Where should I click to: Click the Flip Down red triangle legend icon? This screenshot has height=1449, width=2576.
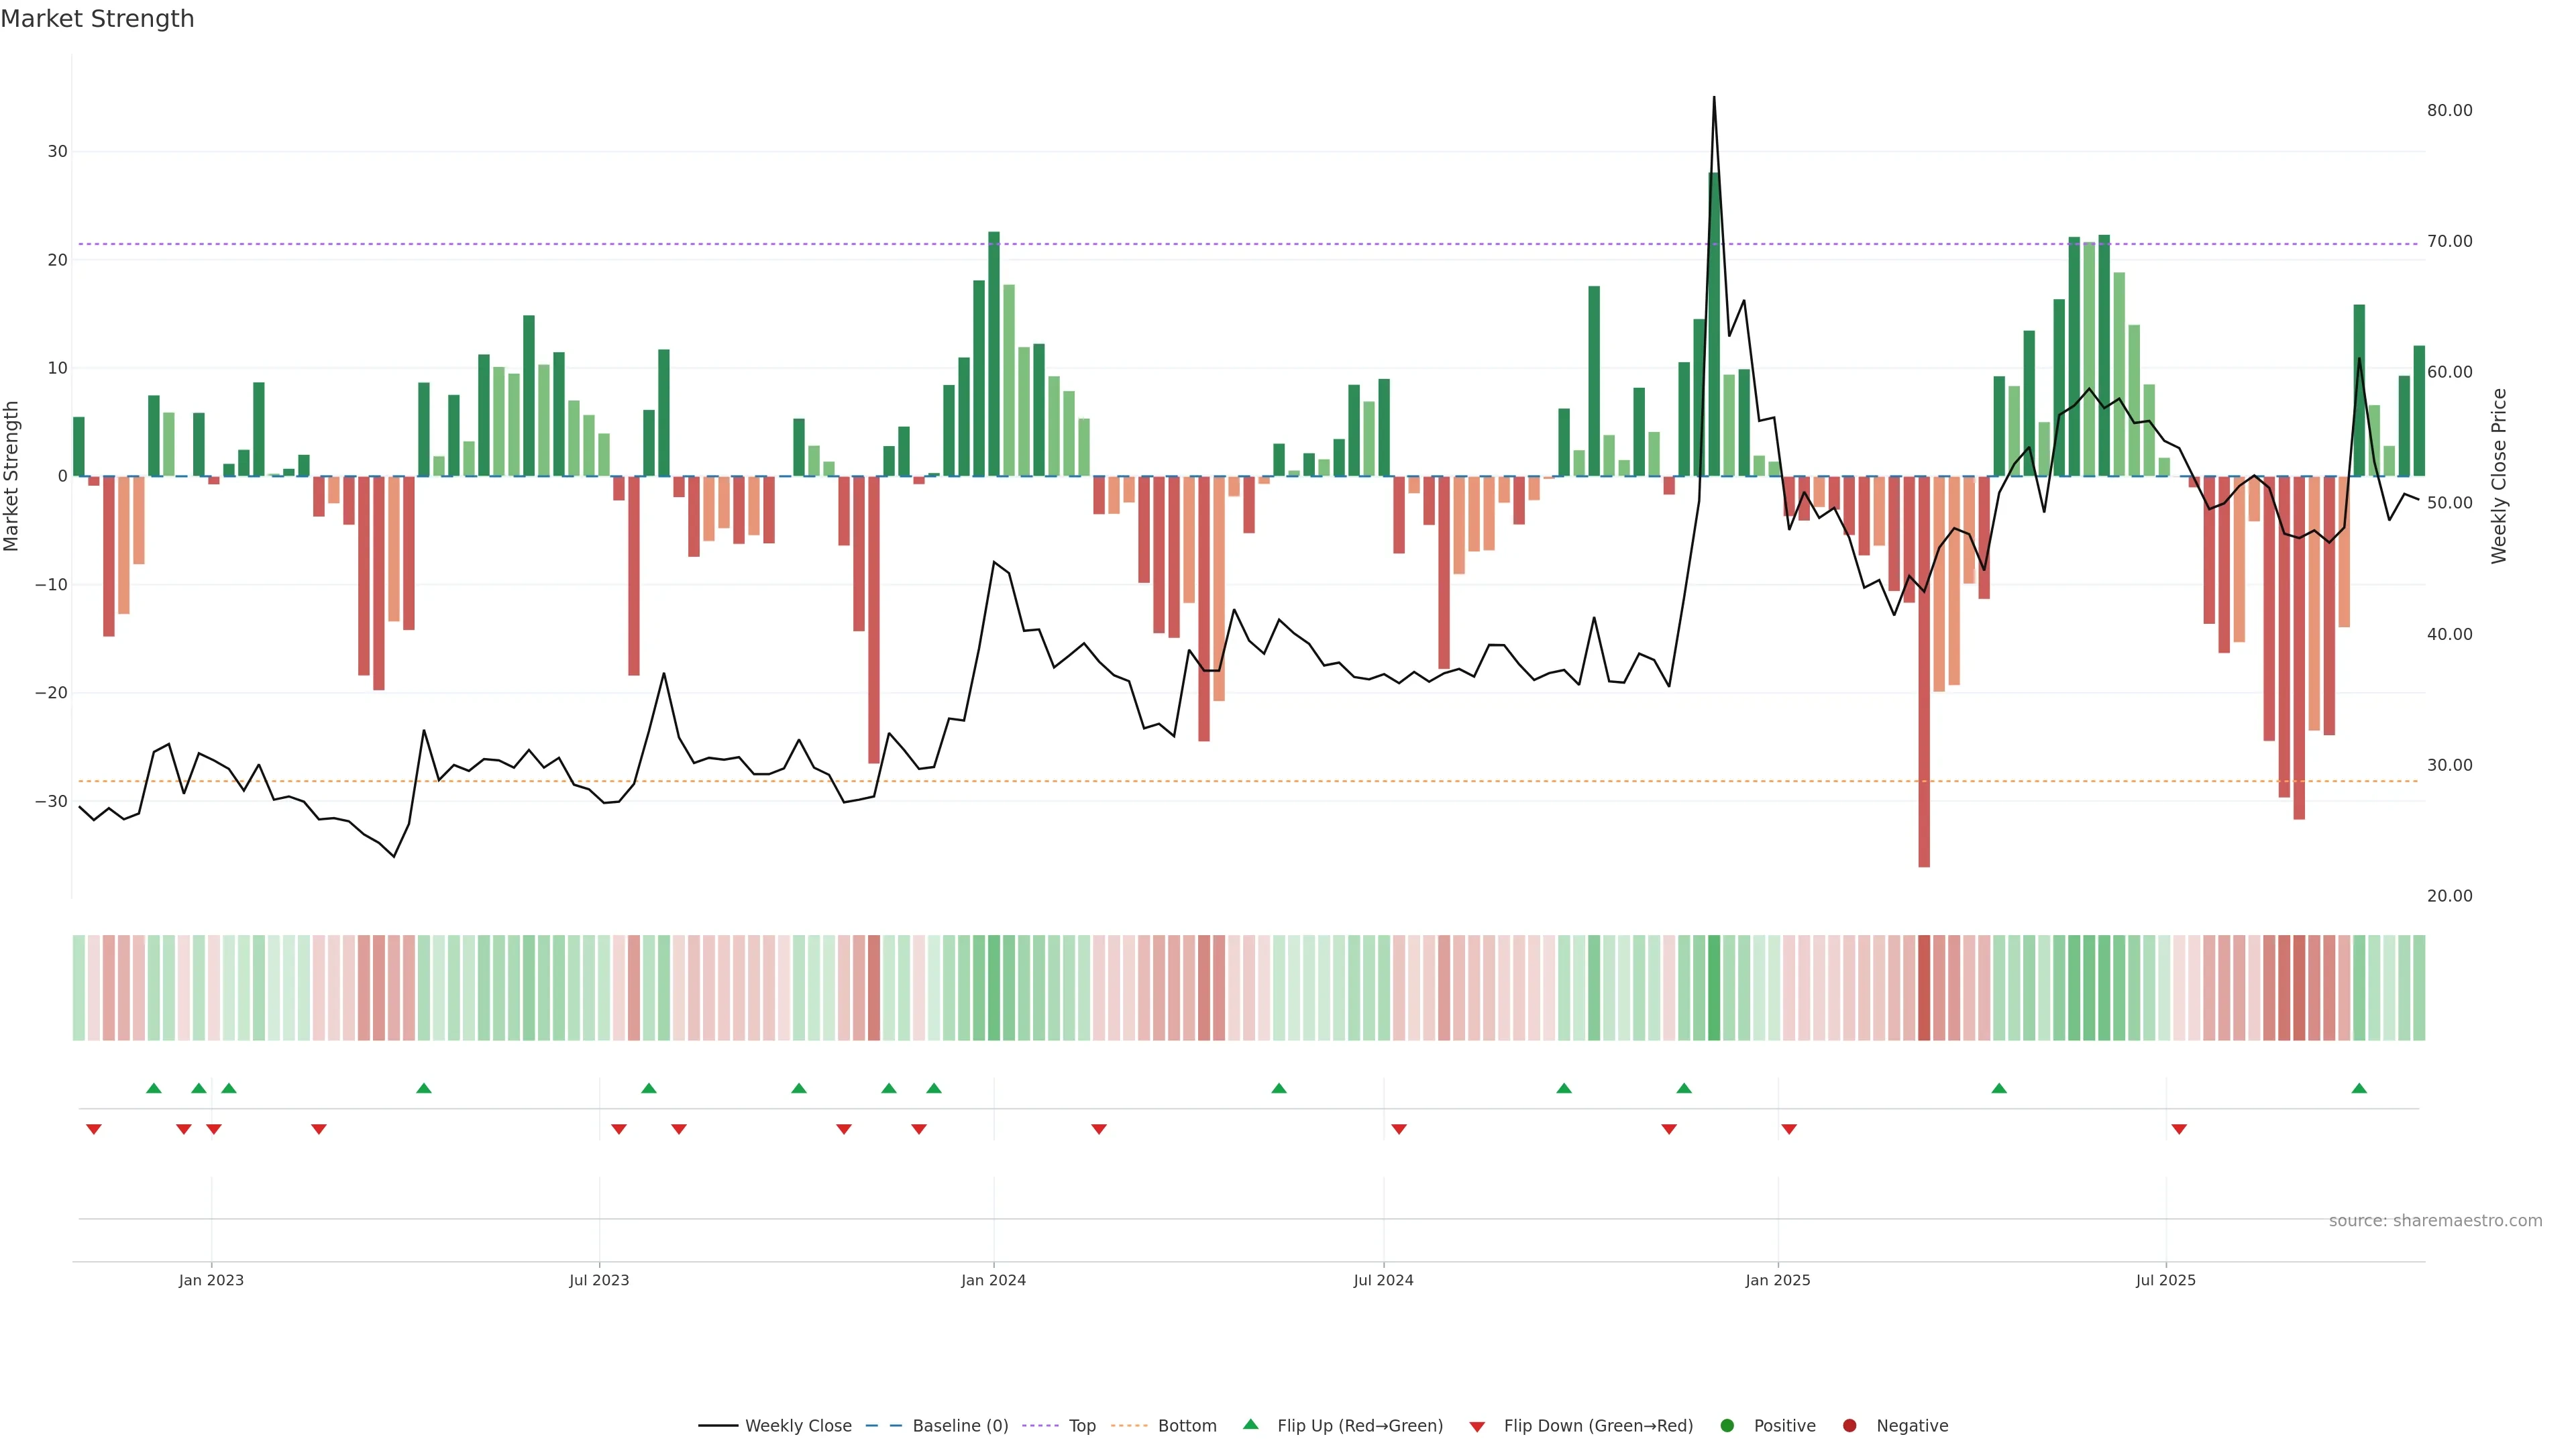1477,1426
